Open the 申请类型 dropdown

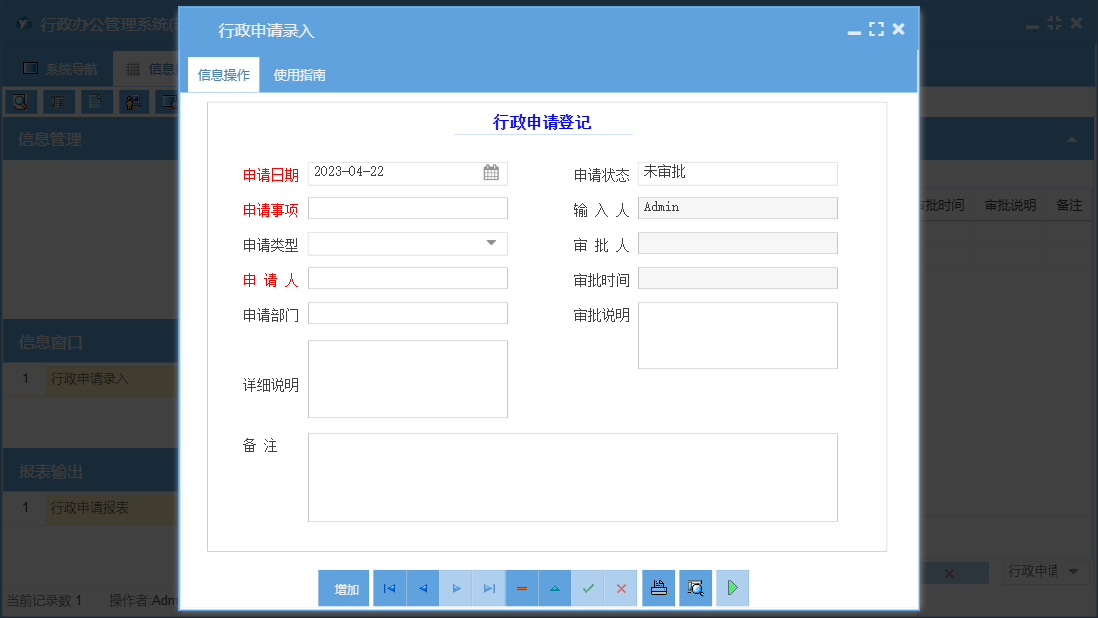click(491, 243)
